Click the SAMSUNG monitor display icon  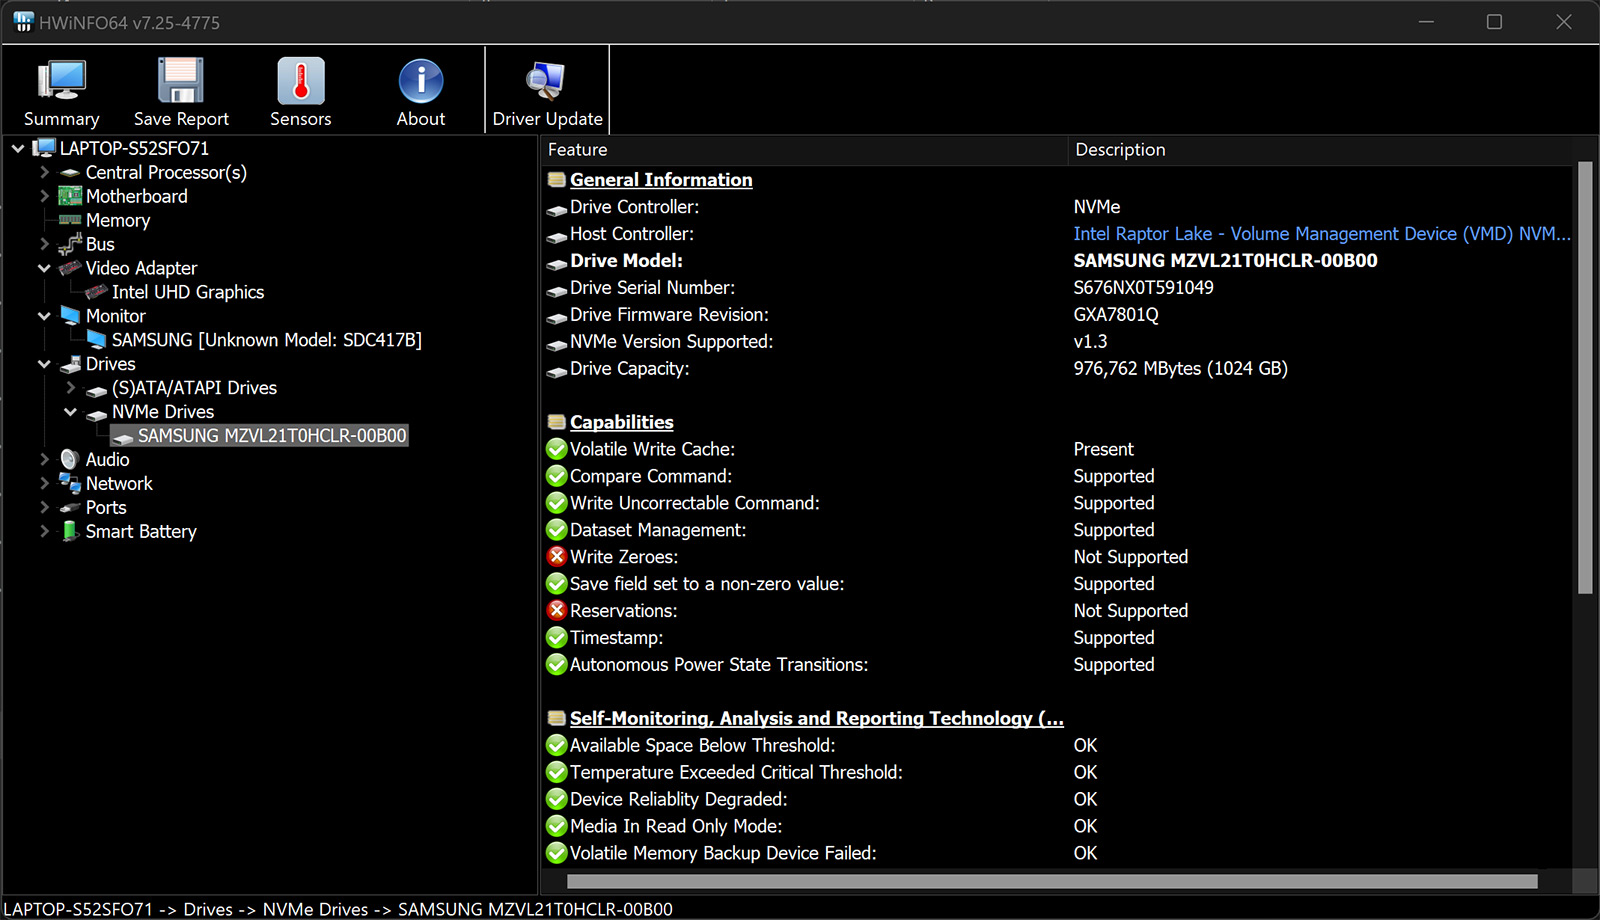click(96, 340)
